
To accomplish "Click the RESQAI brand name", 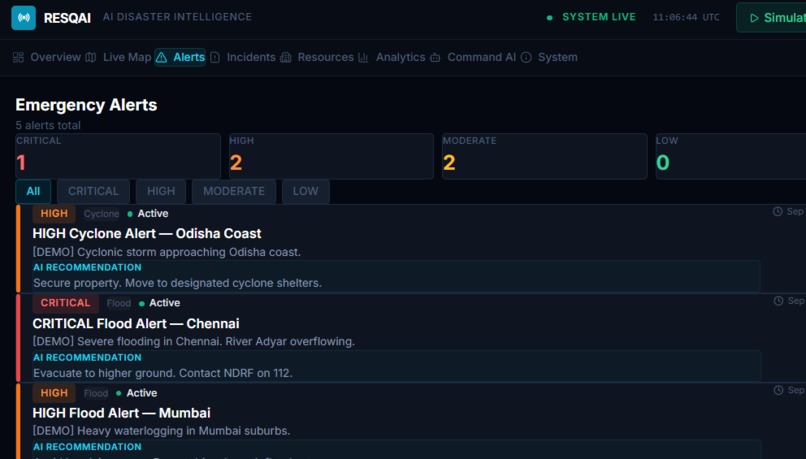I will (x=67, y=18).
